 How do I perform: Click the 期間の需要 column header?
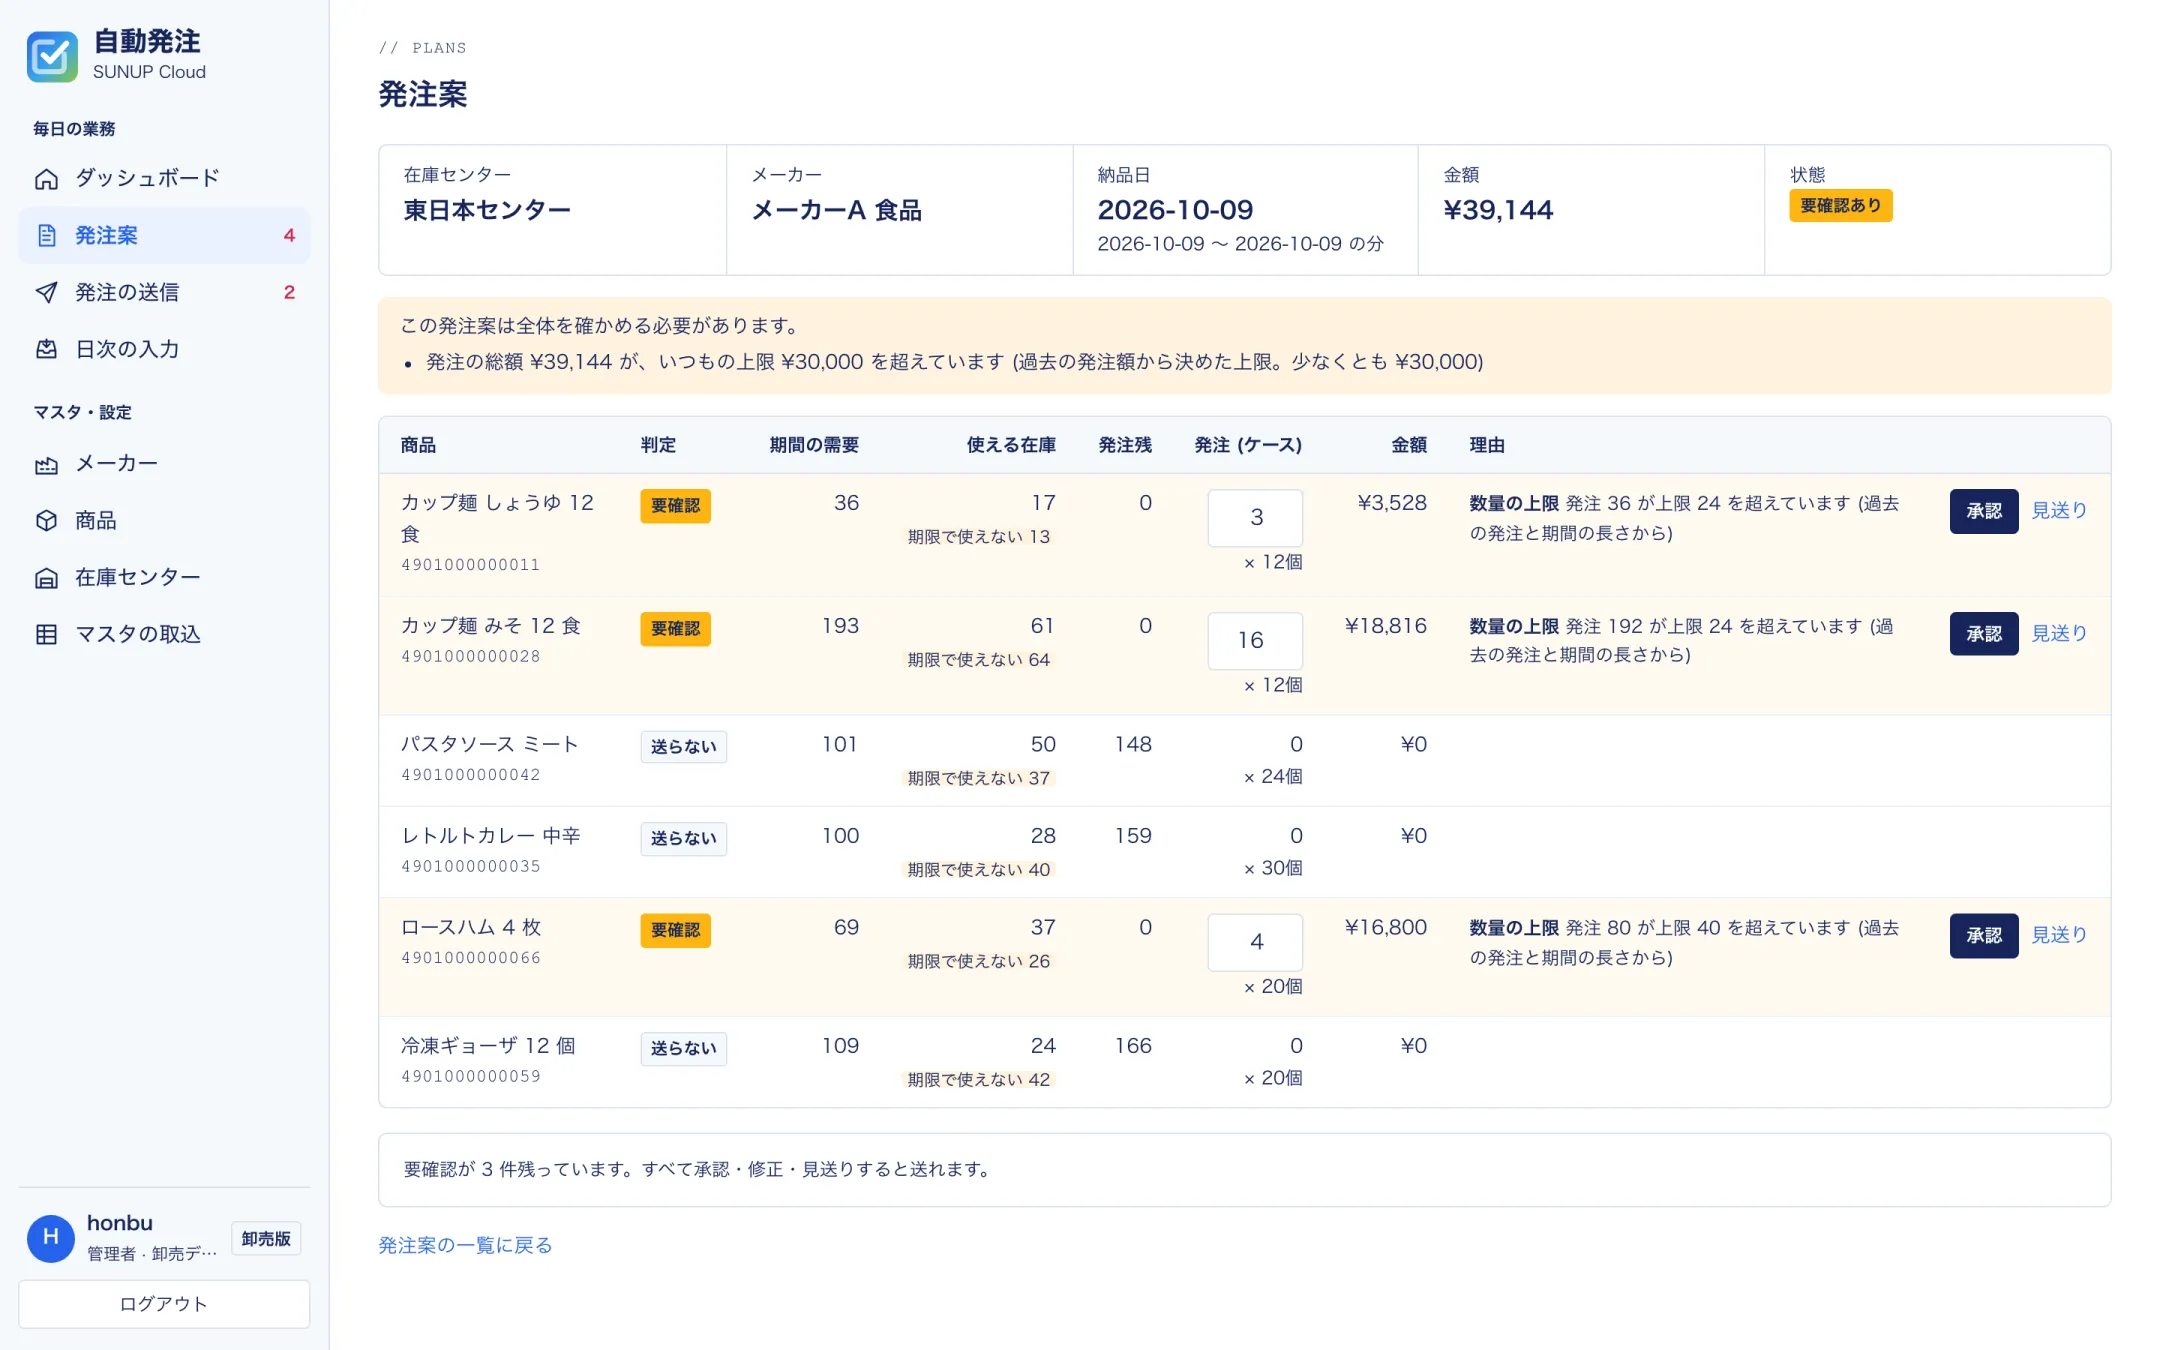coord(814,446)
